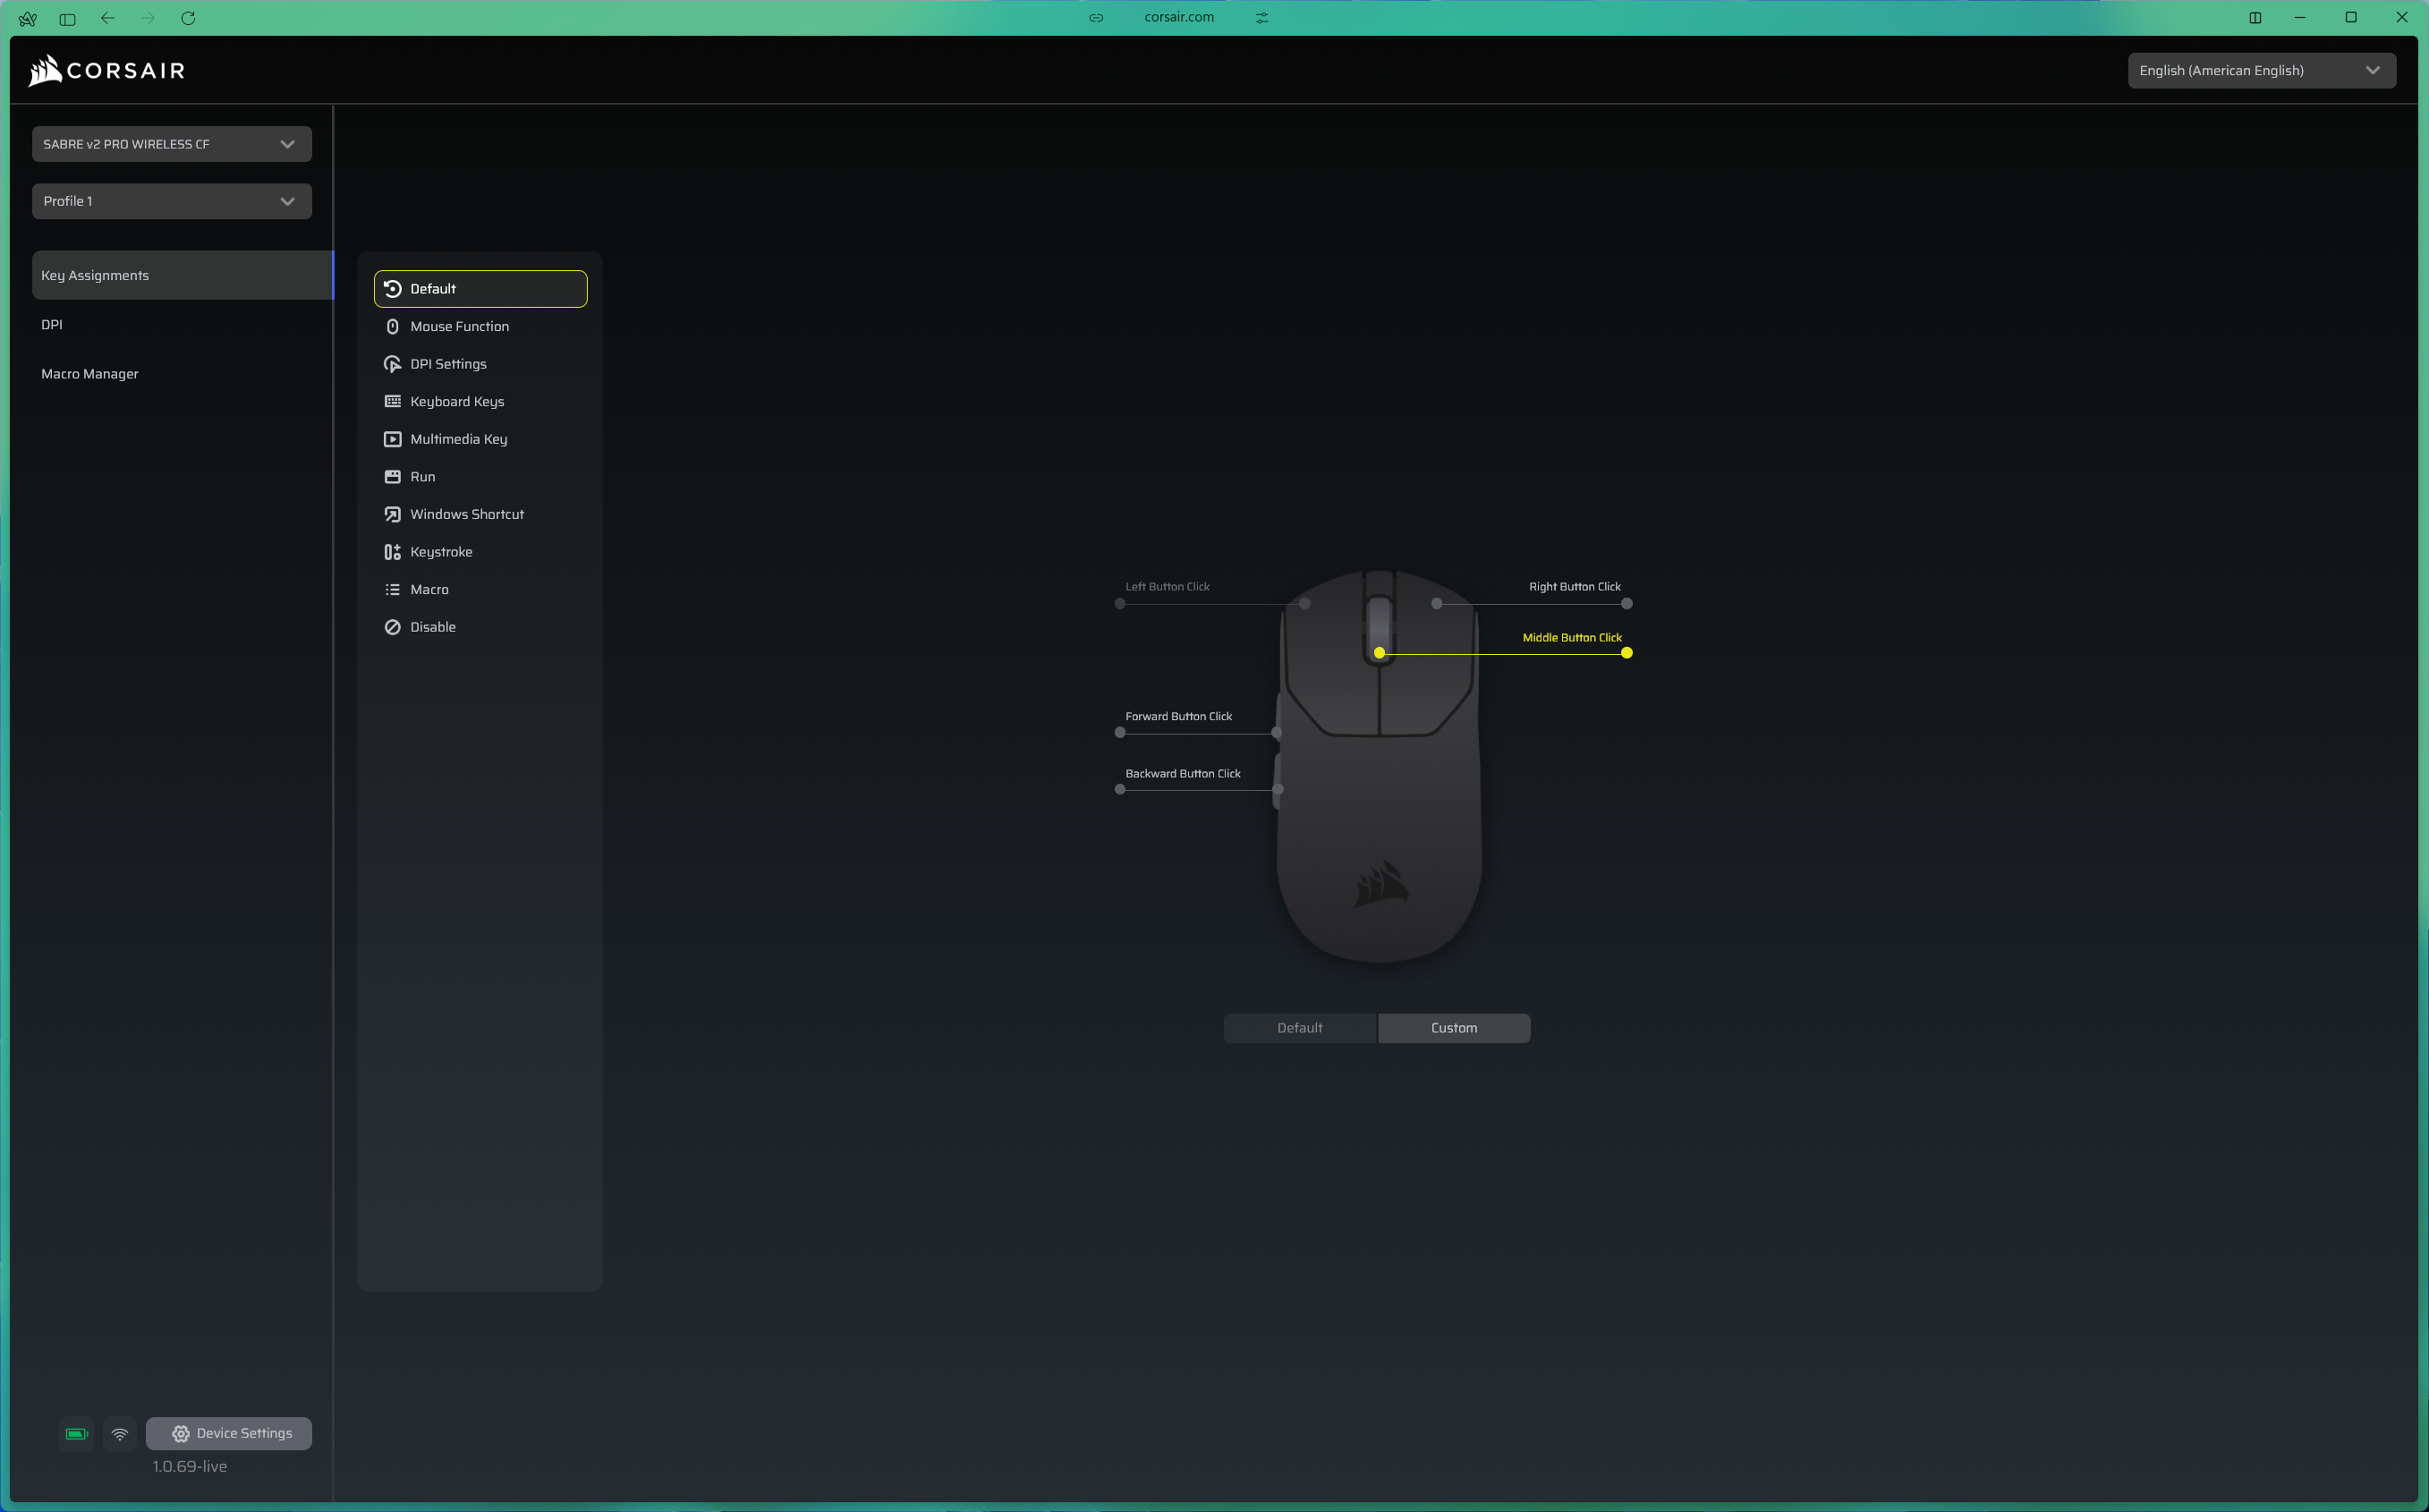Image resolution: width=2429 pixels, height=1512 pixels.
Task: Open Device Settings button
Action: [229, 1433]
